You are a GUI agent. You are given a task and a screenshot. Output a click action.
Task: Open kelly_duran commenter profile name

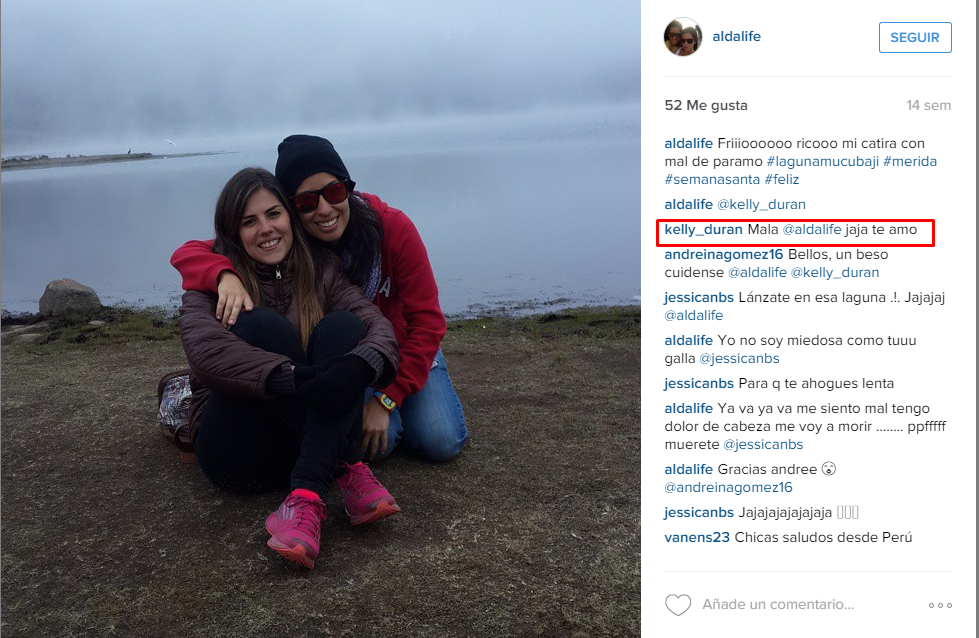point(703,229)
